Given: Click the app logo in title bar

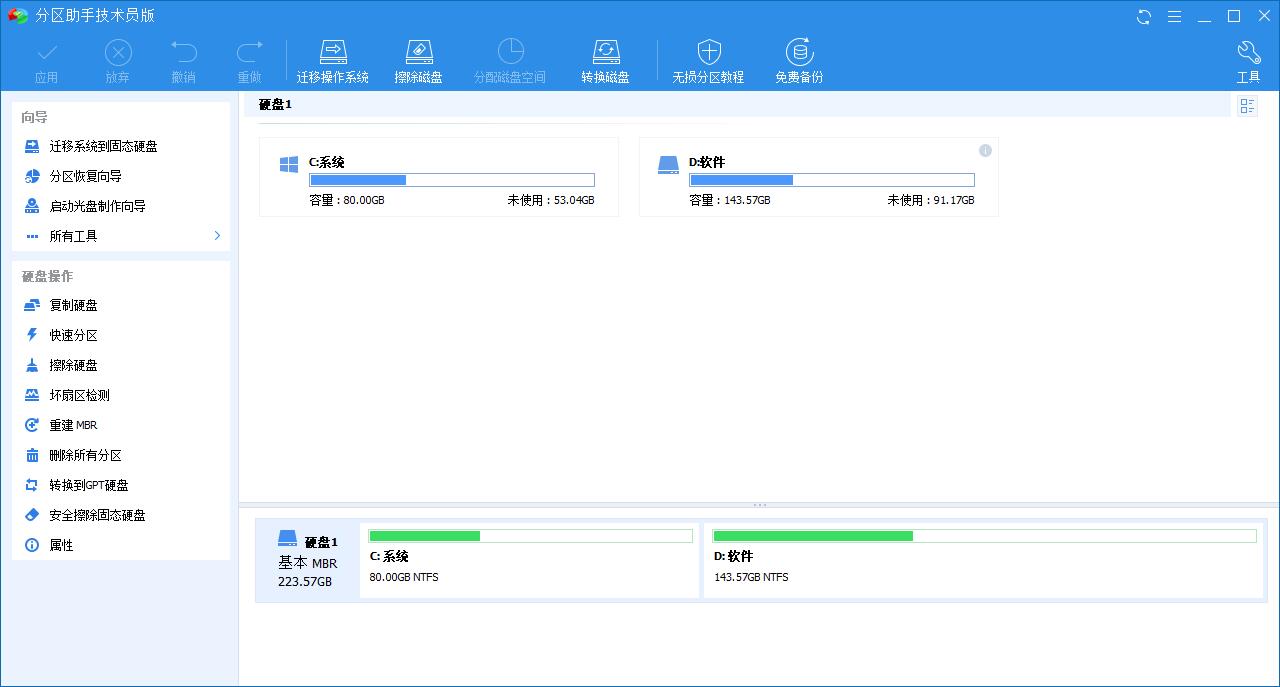Looking at the screenshot, I should click(x=17, y=16).
